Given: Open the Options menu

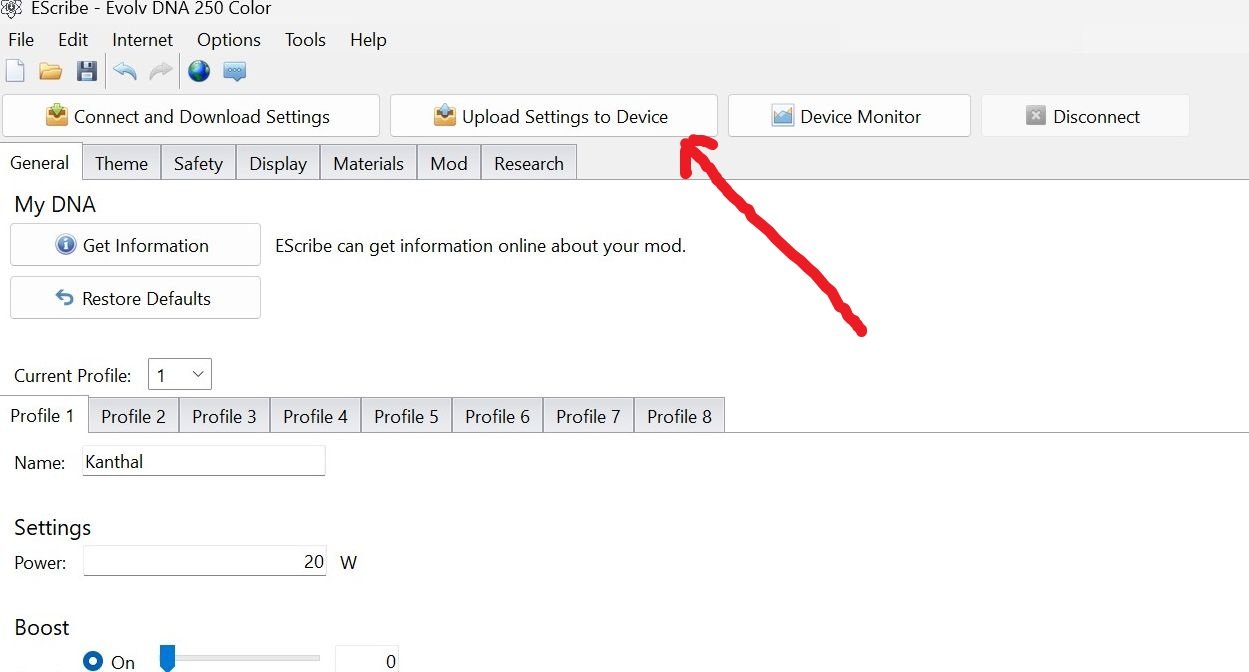Looking at the screenshot, I should pyautogui.click(x=228, y=40).
